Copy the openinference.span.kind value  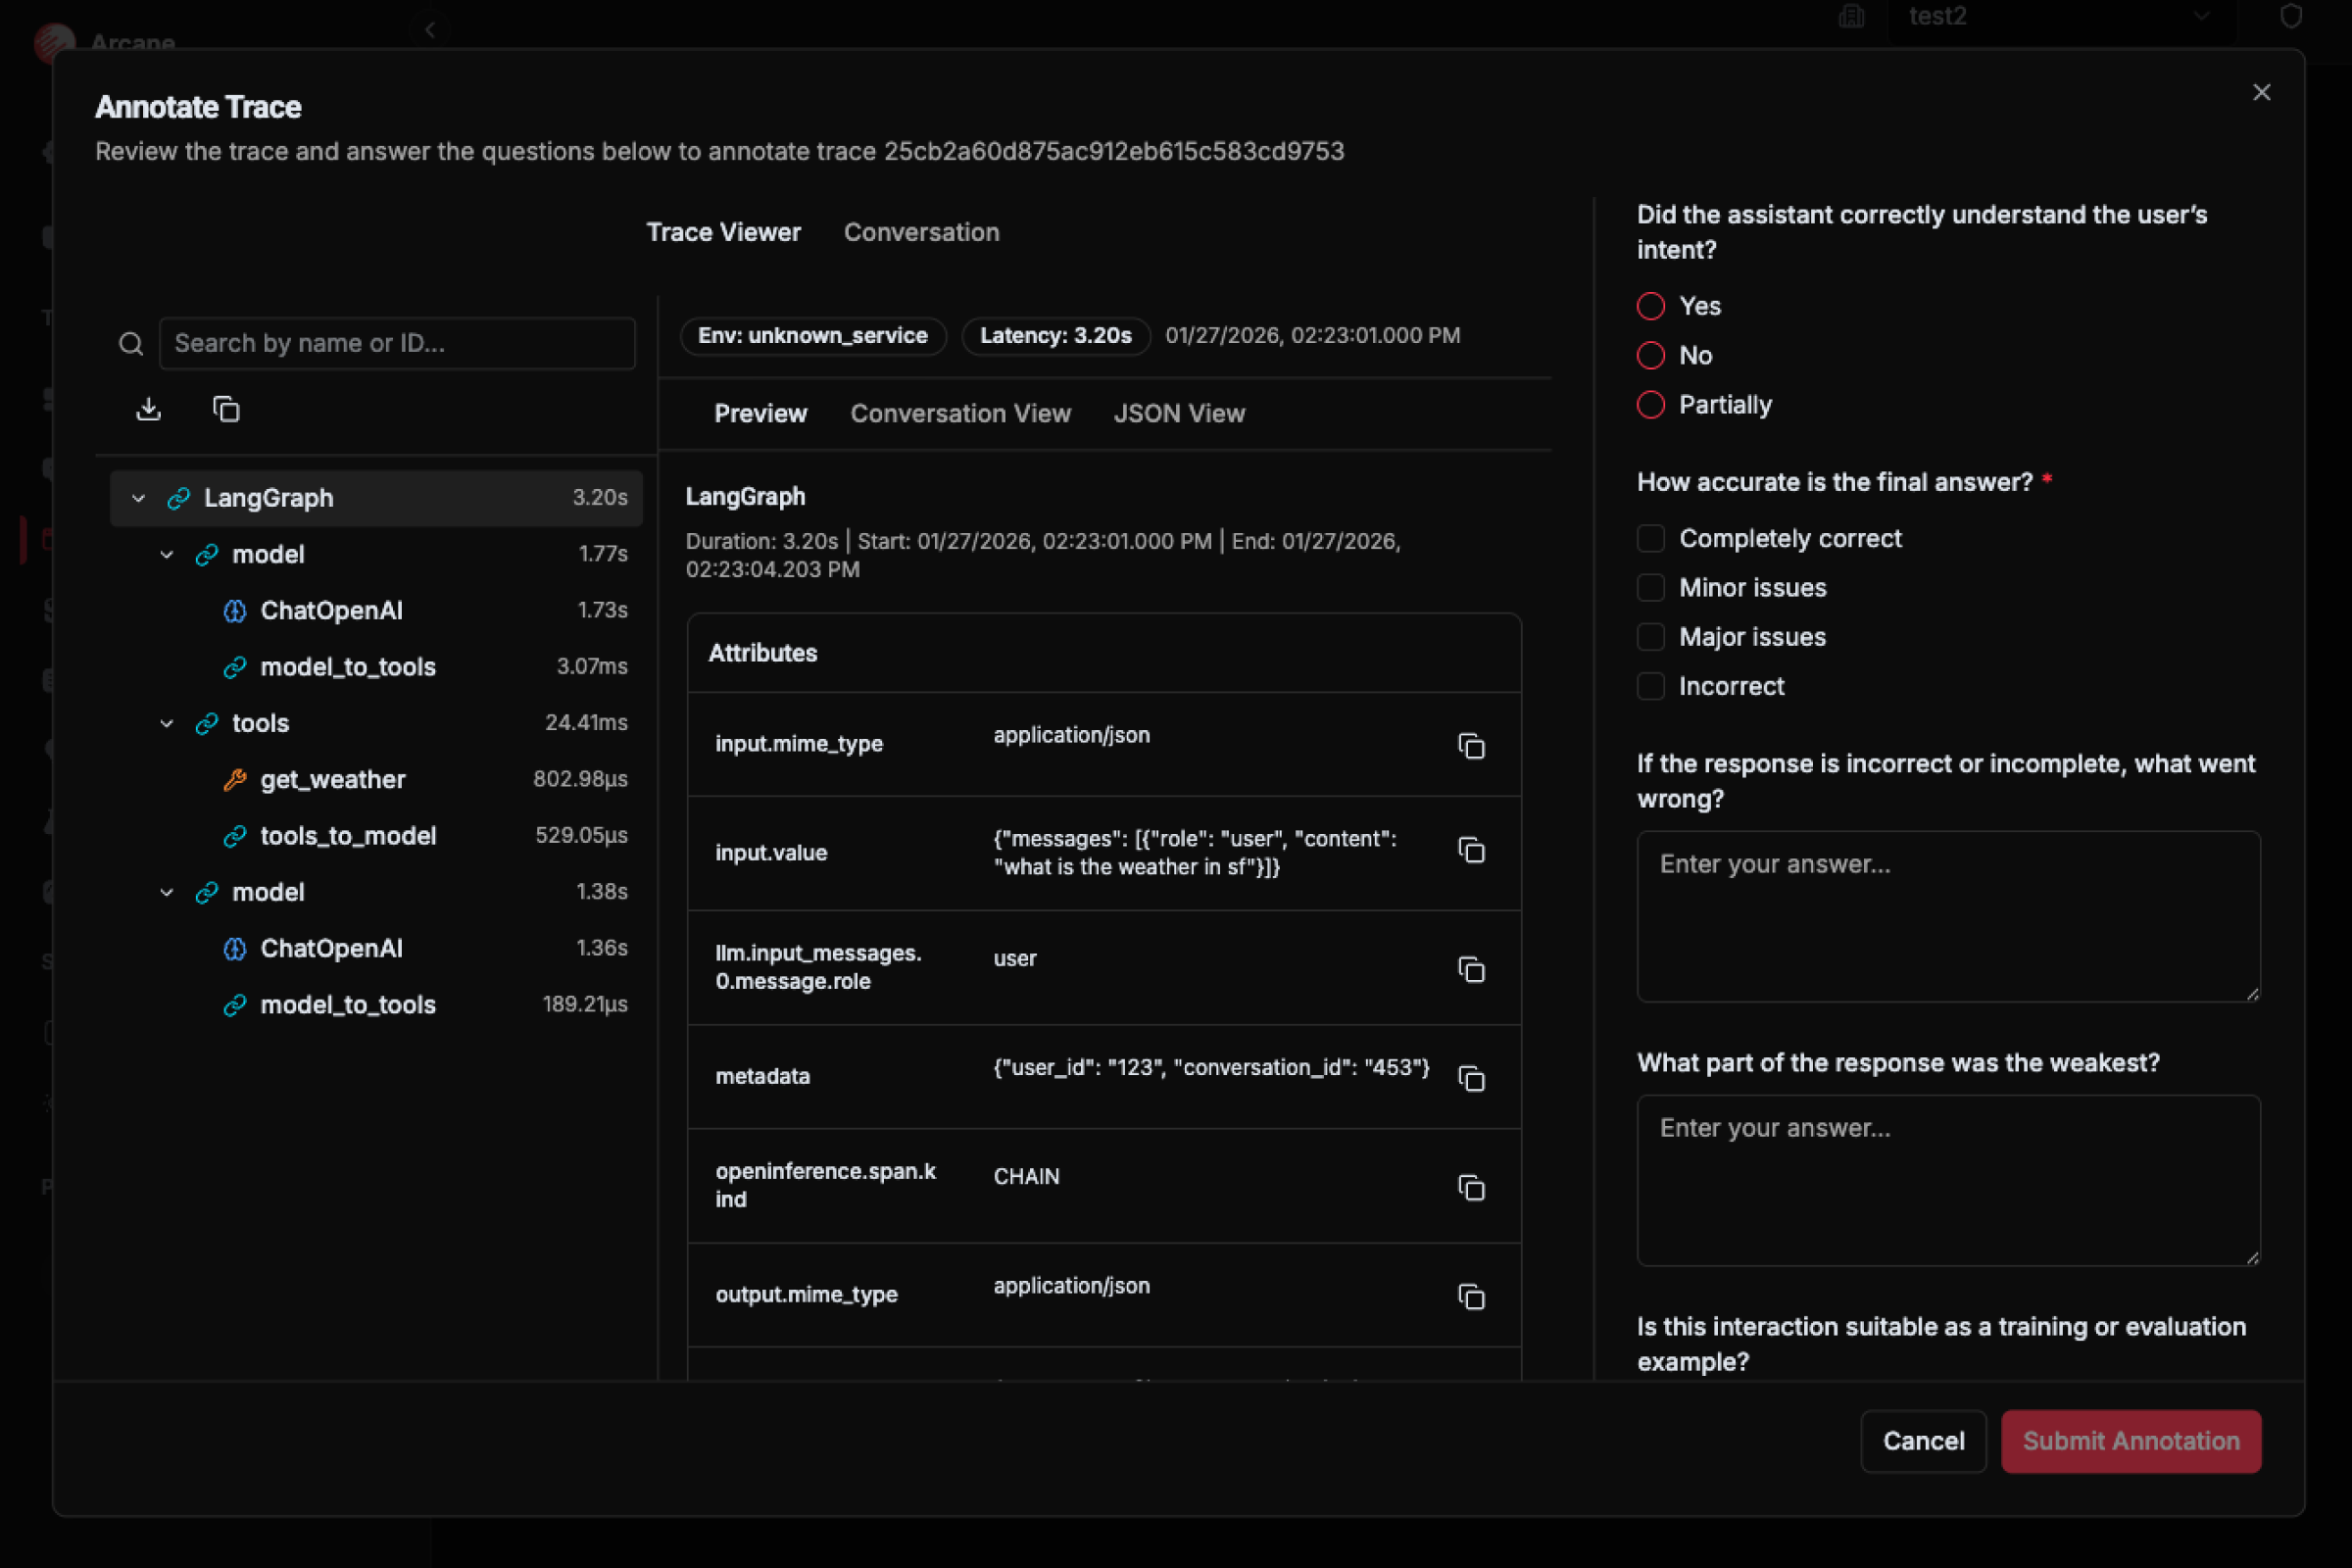pyautogui.click(x=1471, y=1187)
